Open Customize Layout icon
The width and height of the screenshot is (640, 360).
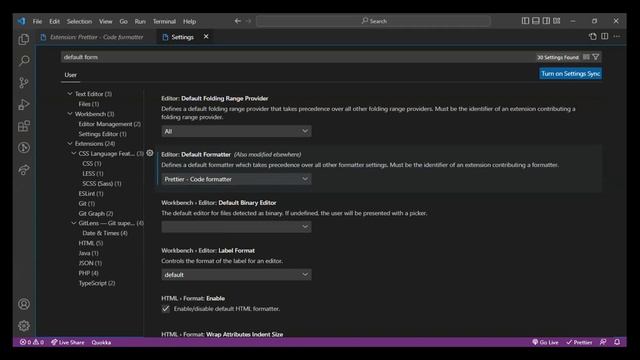(x=557, y=21)
